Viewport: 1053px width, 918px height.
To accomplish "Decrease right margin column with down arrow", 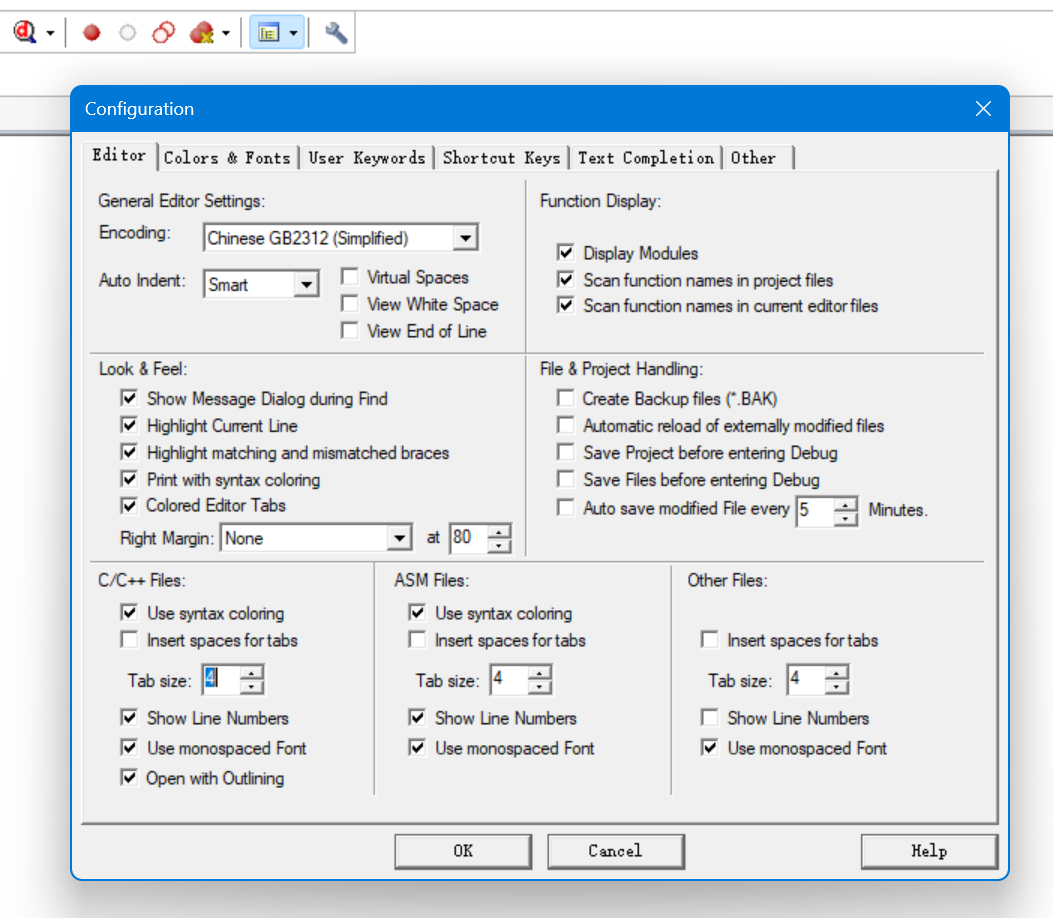I will (x=499, y=545).
